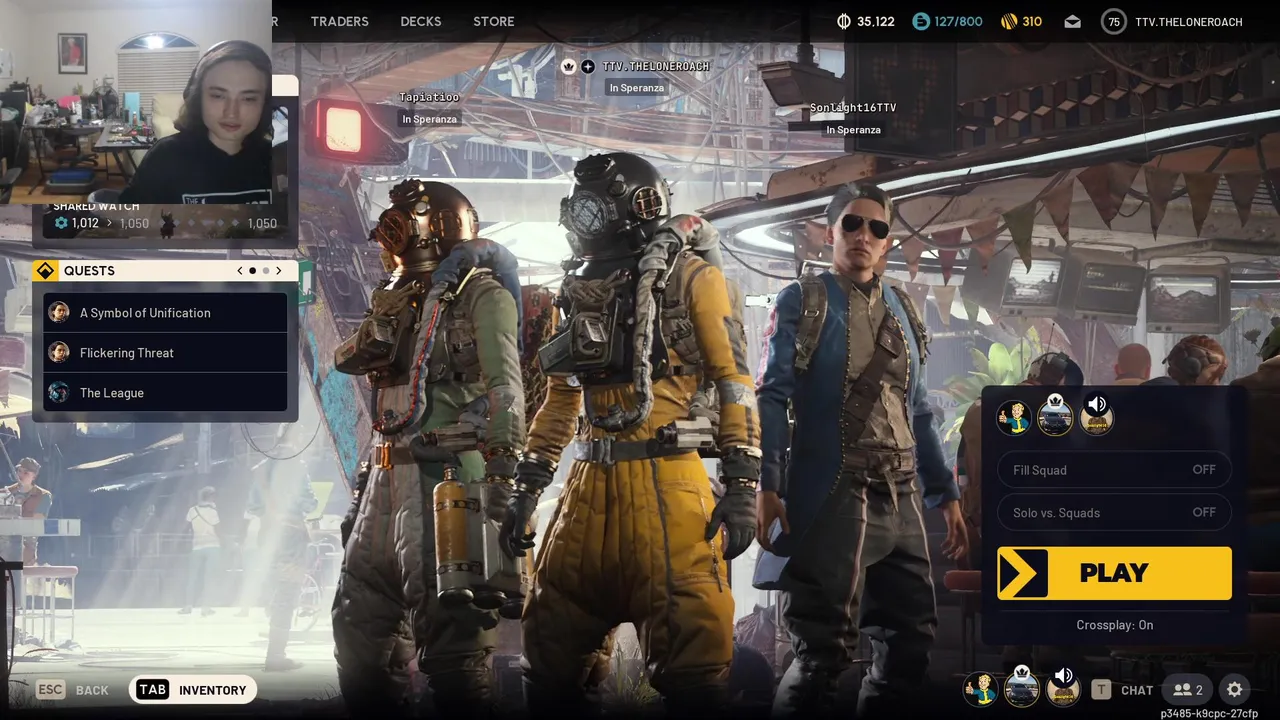Click the crowned car avatar in the squad panel
The width and height of the screenshot is (1280, 720).
click(1055, 414)
